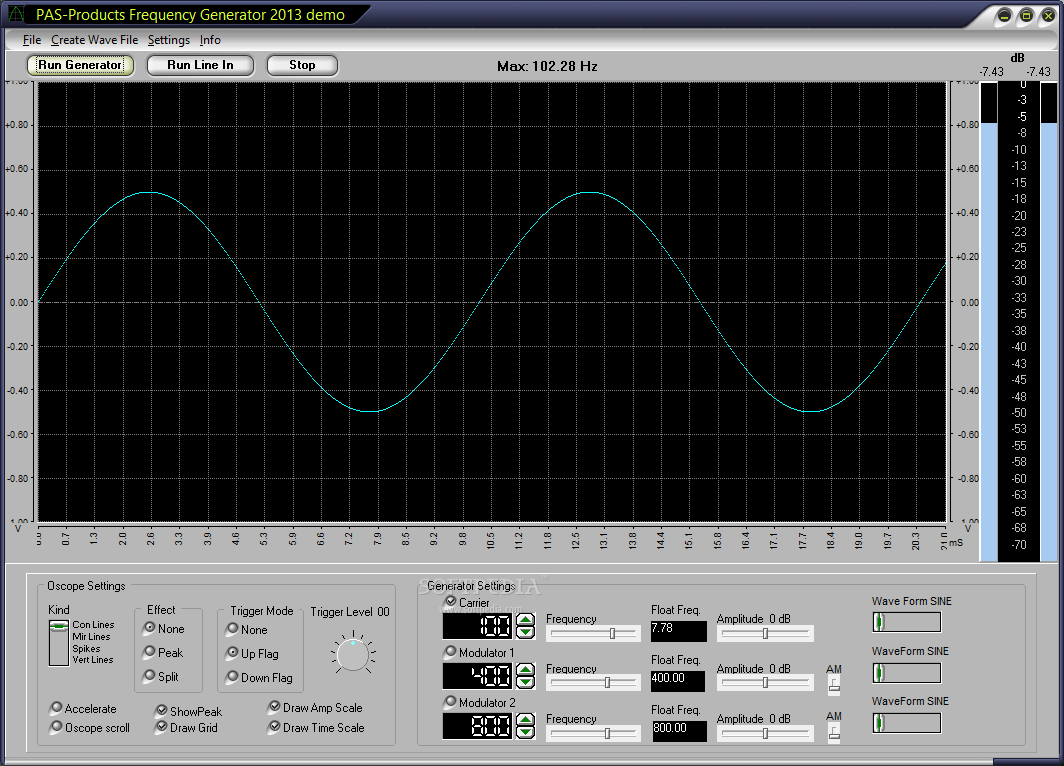Enable Oscope scroll option
Viewport: 1064px width, 766px height.
pyautogui.click(x=57, y=727)
